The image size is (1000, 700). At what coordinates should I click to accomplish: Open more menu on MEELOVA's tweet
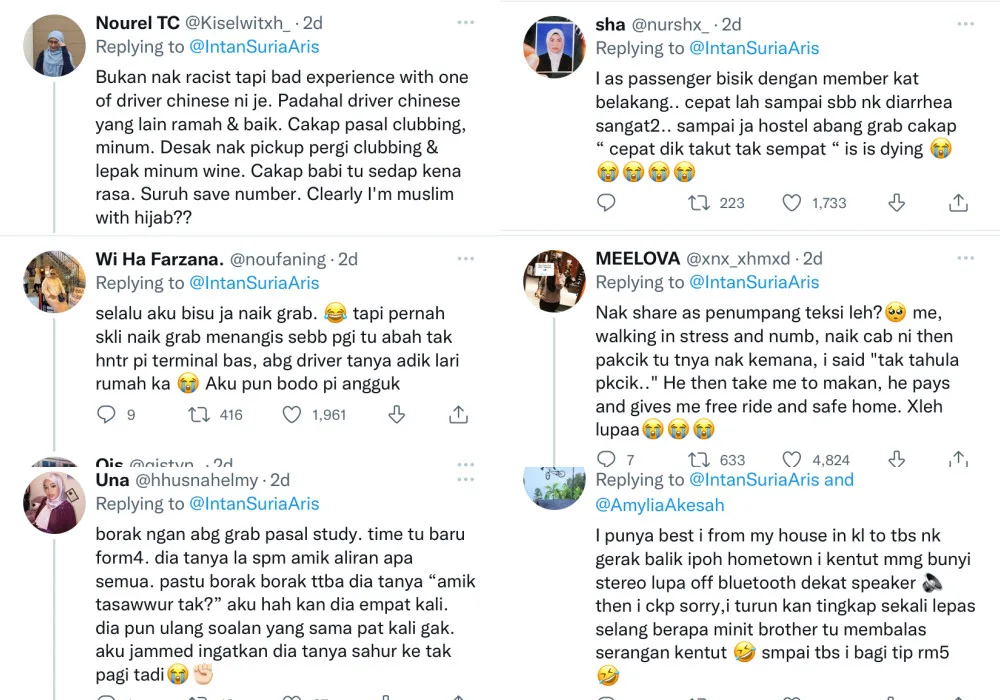point(964,258)
